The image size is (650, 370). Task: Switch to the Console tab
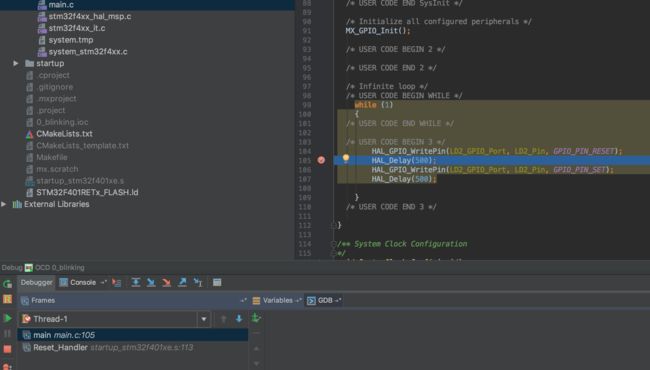point(83,283)
